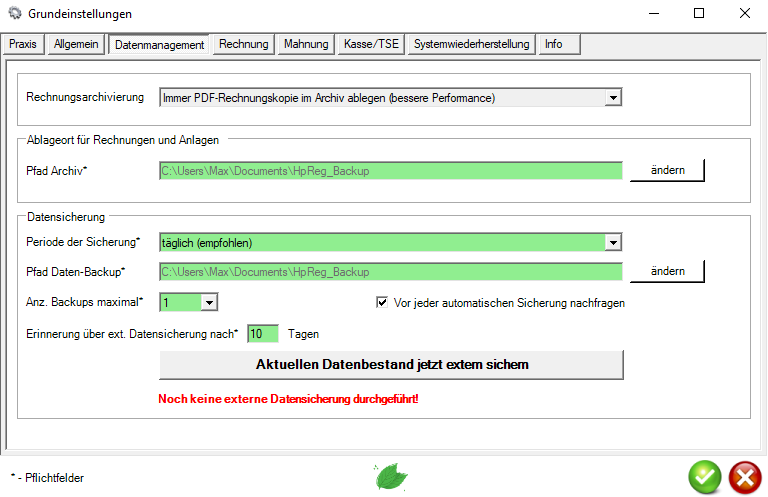Click the red 'Noch keine externe Datensicherung' warning
Image resolution: width=768 pixels, height=497 pixels.
[x=288, y=399]
